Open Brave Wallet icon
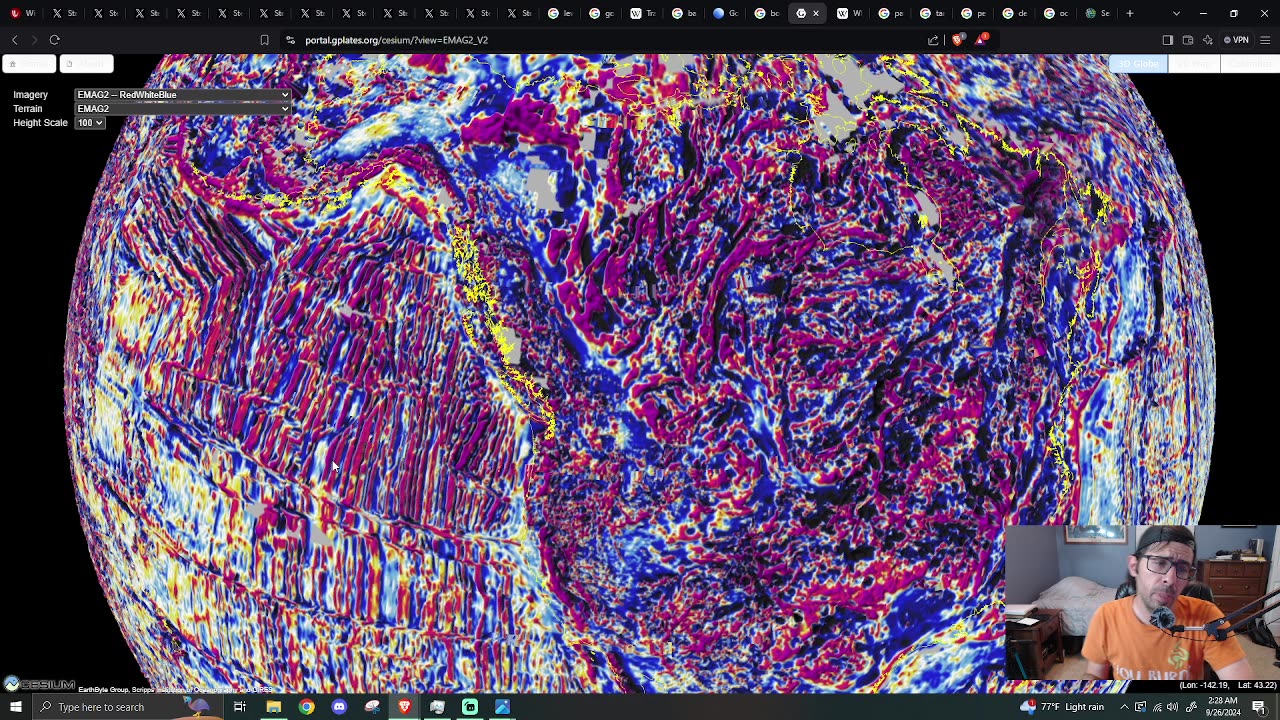Screen dimensions: 1280x720 (x=1188, y=40)
